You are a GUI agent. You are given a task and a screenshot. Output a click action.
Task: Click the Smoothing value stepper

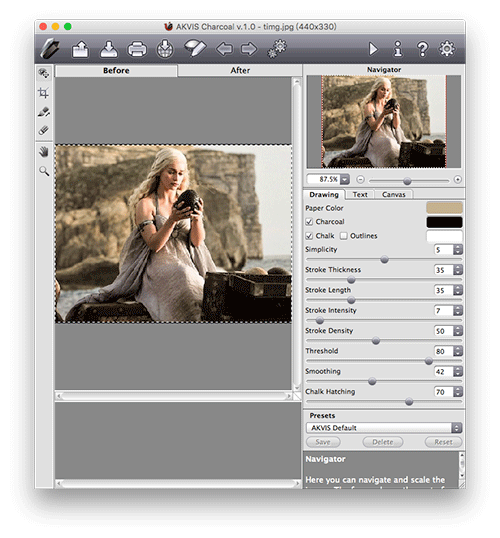point(458,372)
